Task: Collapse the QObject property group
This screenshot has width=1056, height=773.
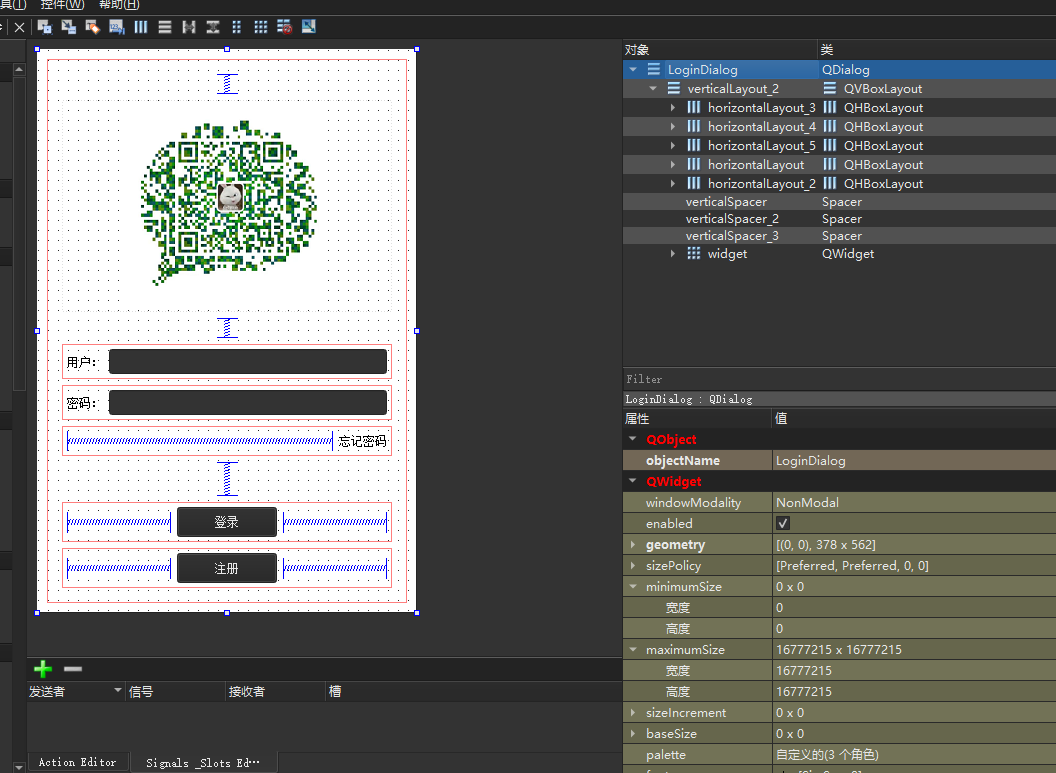Action: pyautogui.click(x=632, y=439)
